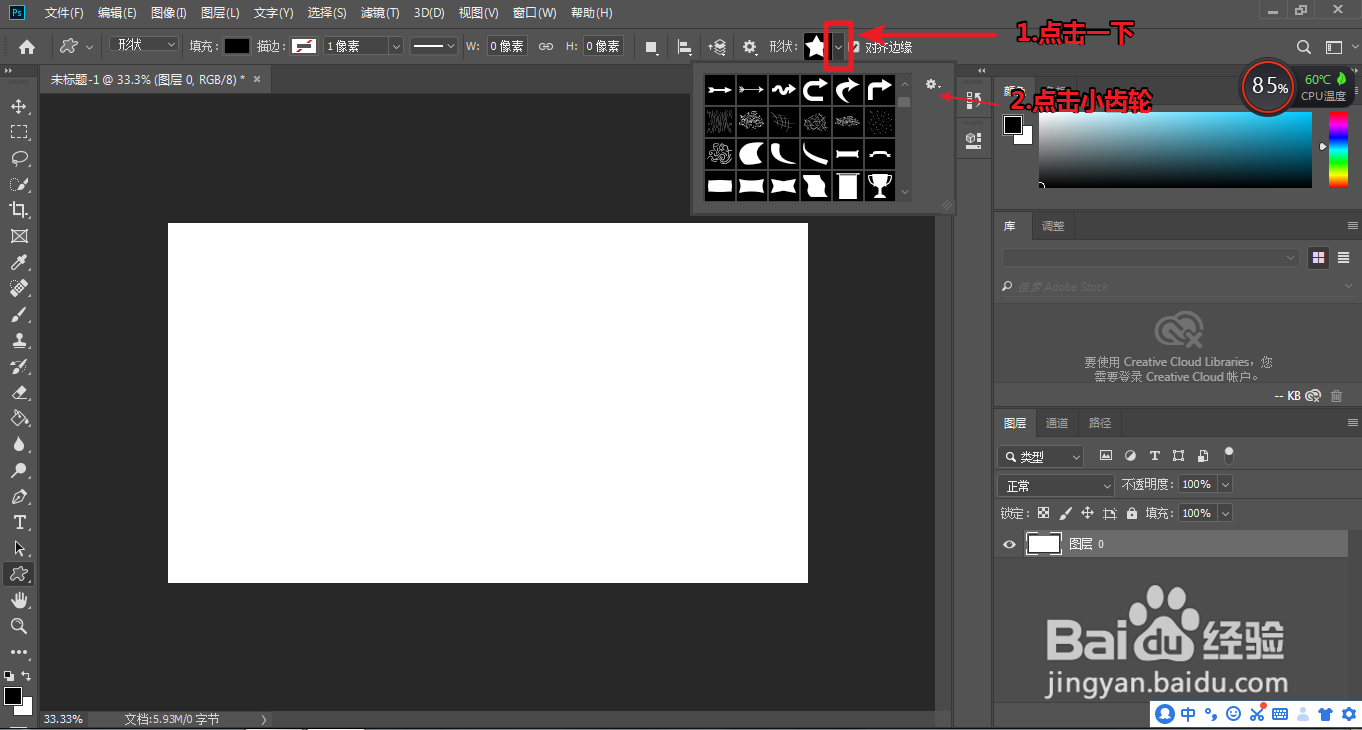Open the path alignment options icon

(x=685, y=46)
